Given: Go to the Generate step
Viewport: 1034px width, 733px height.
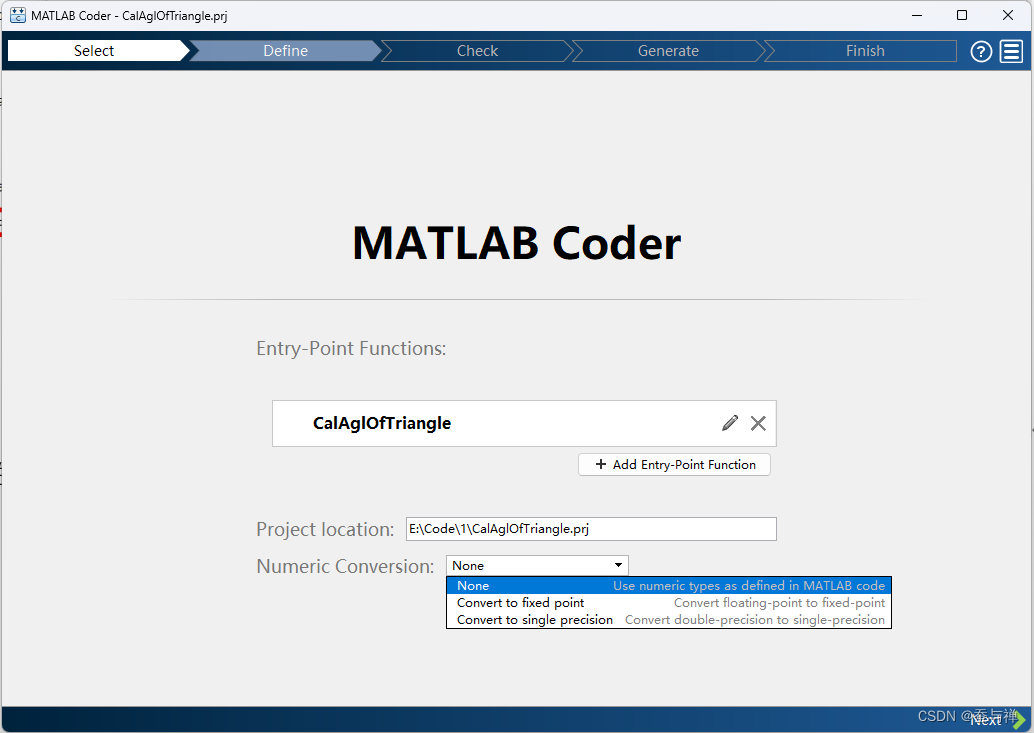Looking at the screenshot, I should click(x=668, y=51).
